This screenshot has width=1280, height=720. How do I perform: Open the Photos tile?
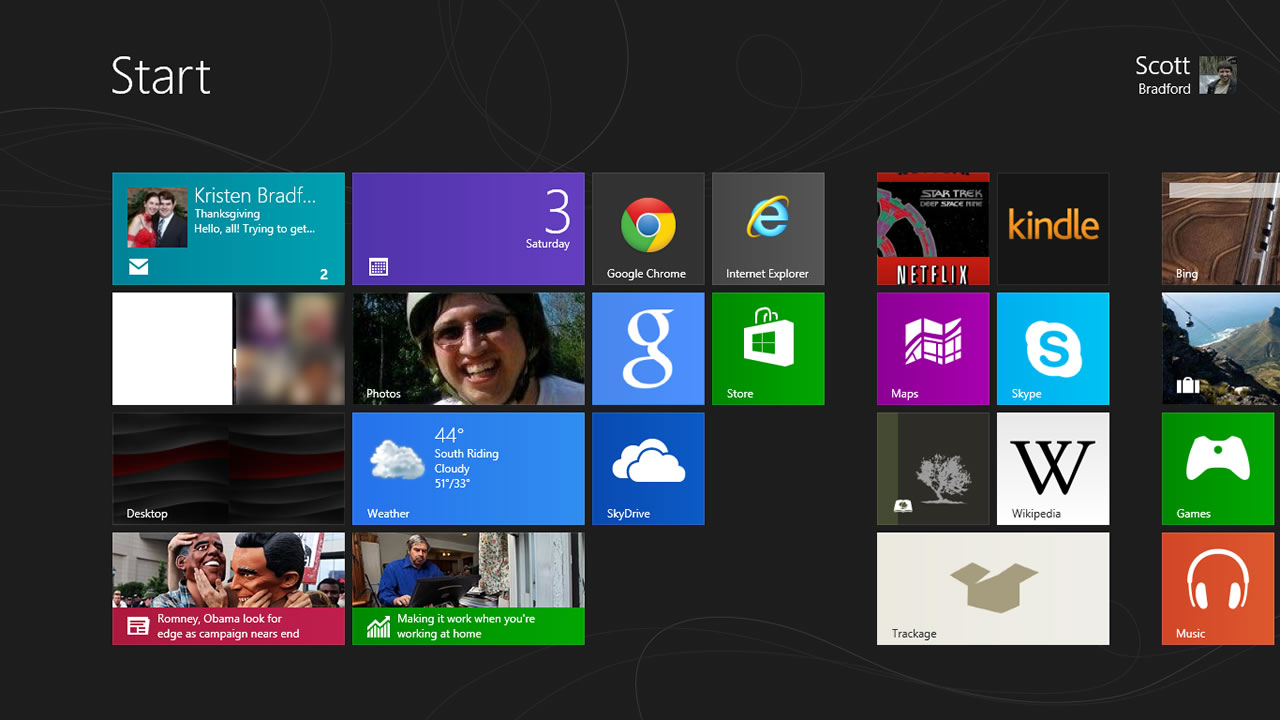pyautogui.click(x=468, y=348)
